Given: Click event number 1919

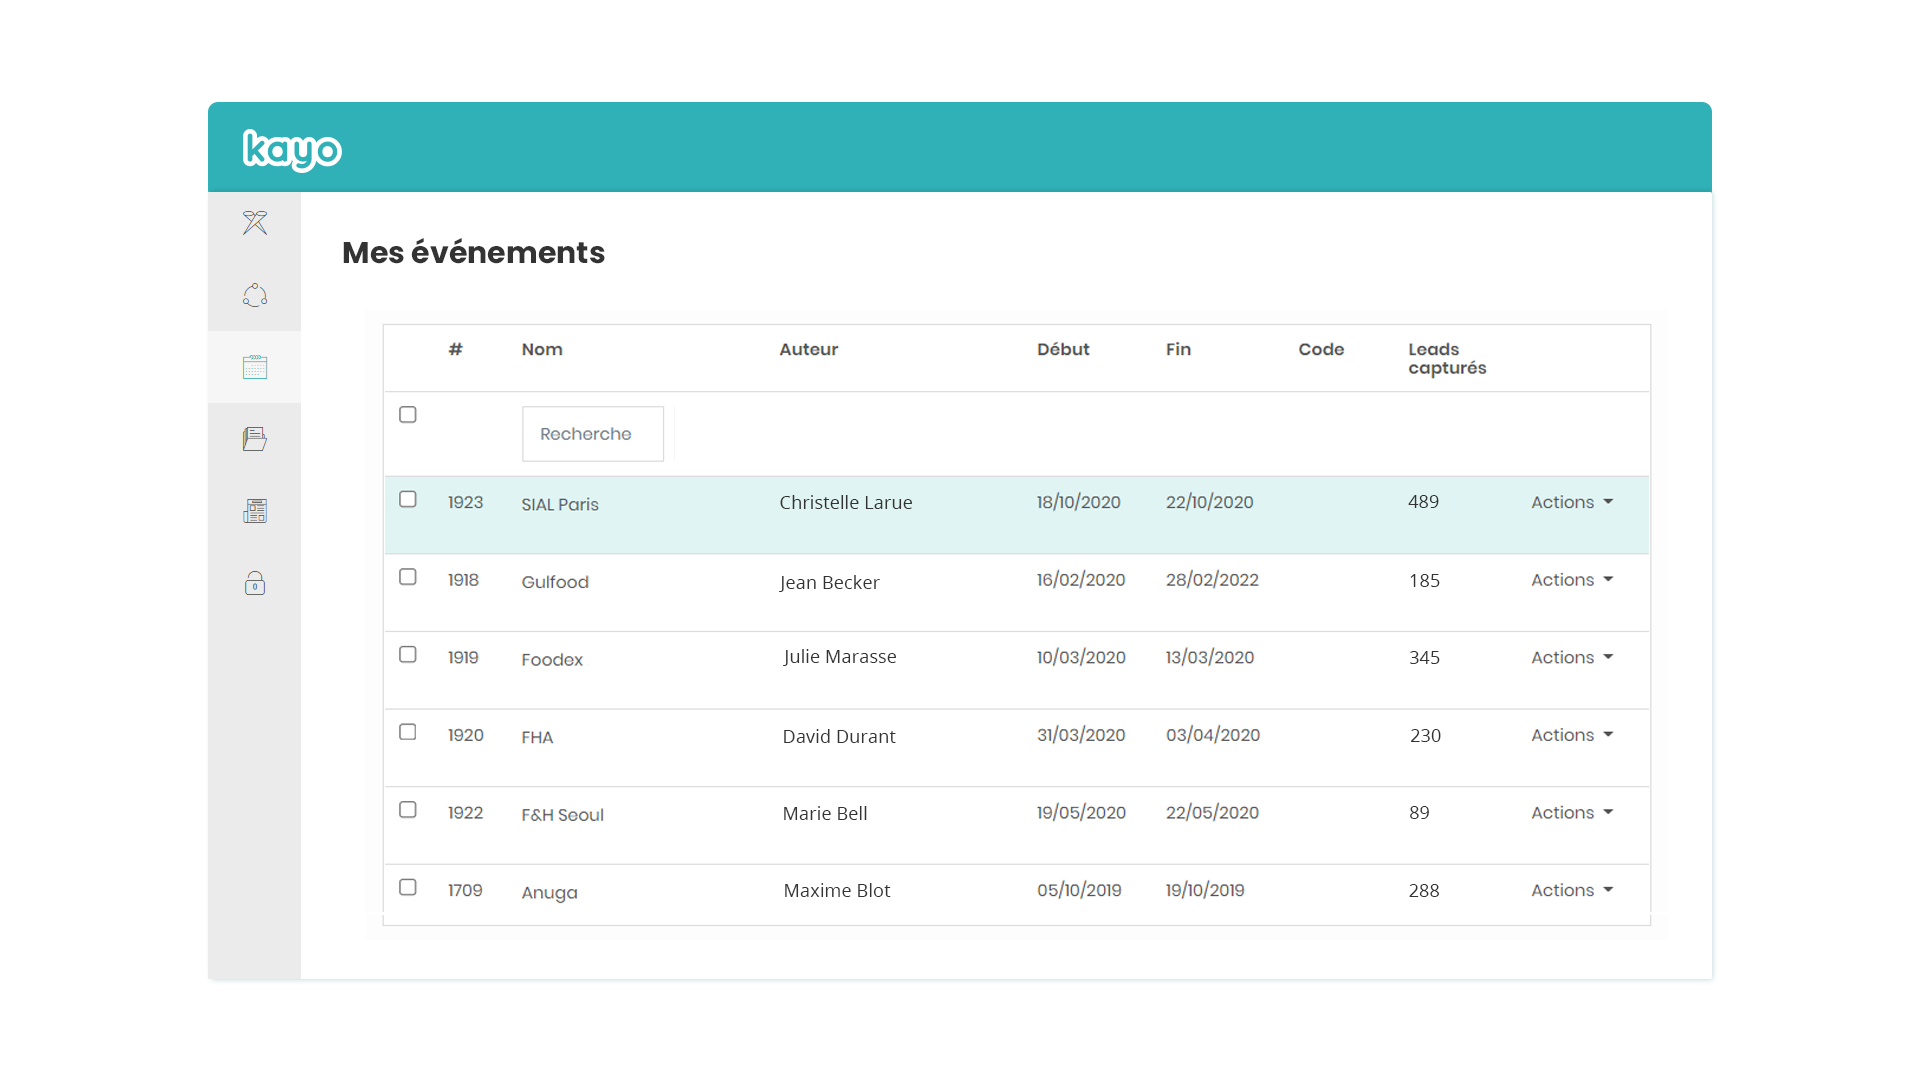Looking at the screenshot, I should pyautogui.click(x=463, y=657).
